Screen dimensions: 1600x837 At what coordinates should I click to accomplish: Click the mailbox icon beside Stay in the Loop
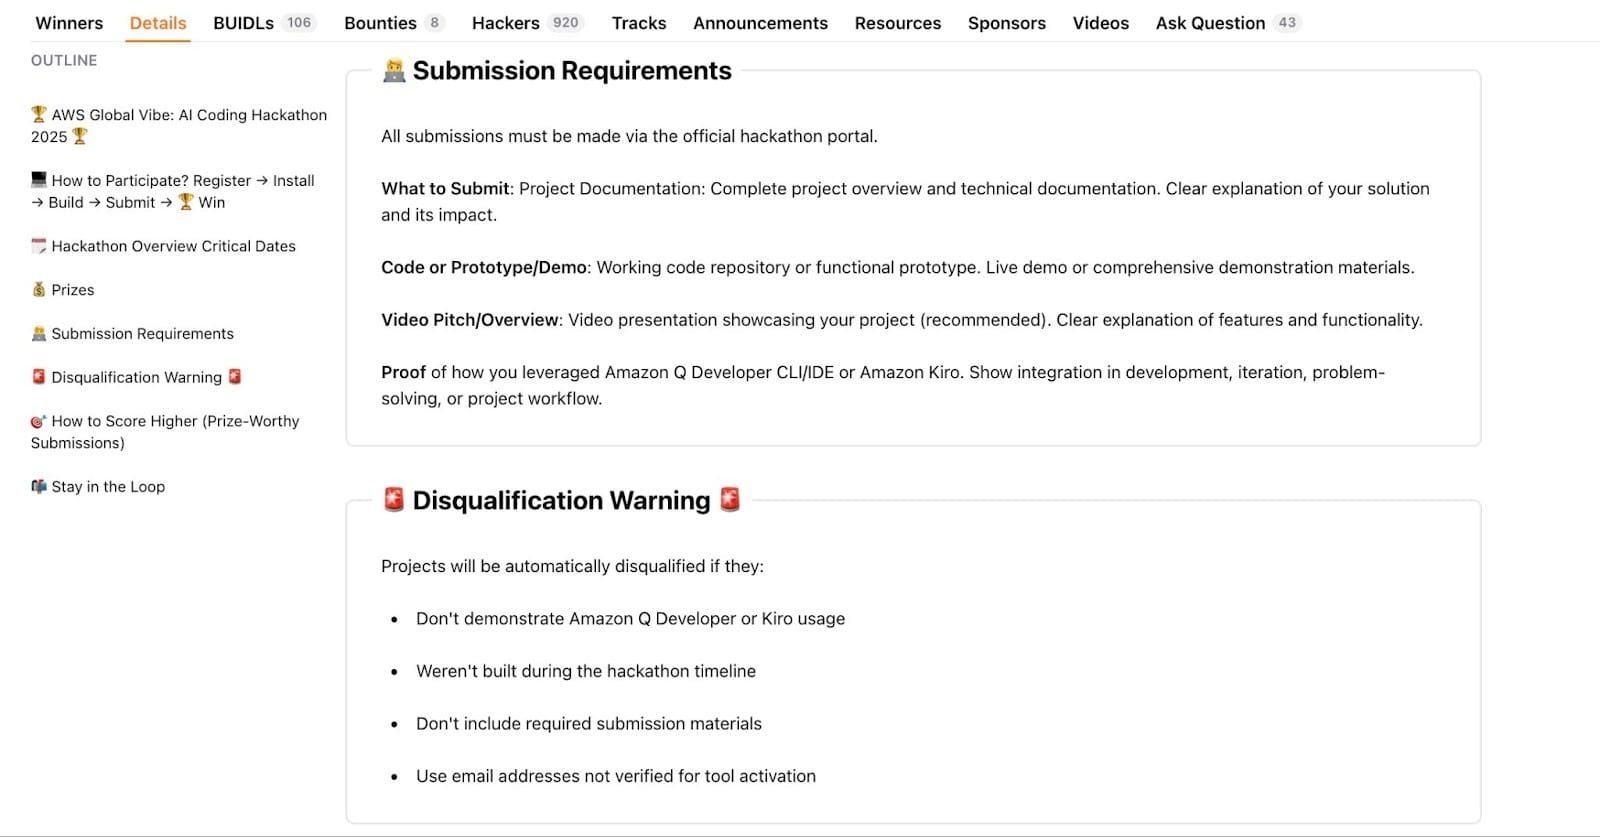[39, 486]
